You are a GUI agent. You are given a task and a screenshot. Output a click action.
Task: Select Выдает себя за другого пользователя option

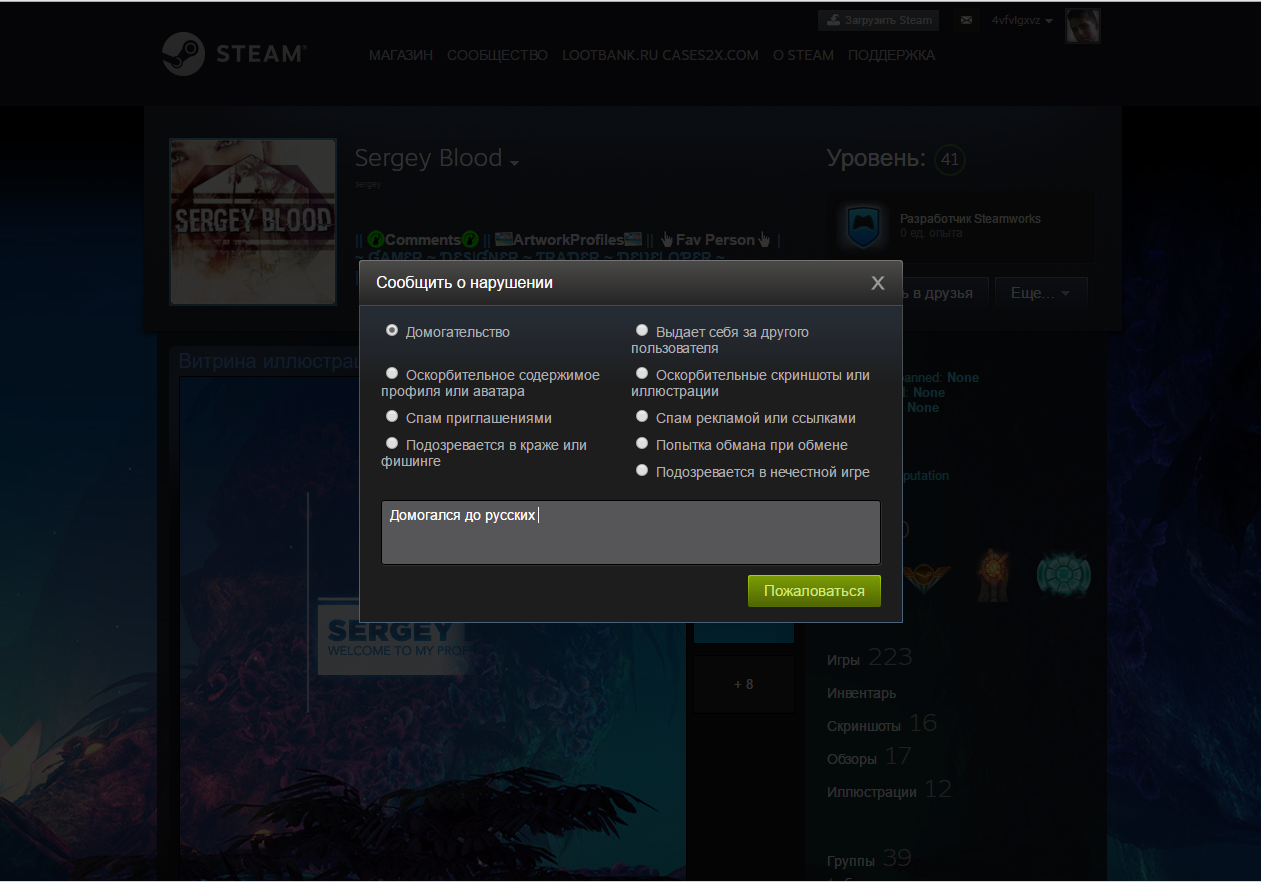tap(642, 329)
